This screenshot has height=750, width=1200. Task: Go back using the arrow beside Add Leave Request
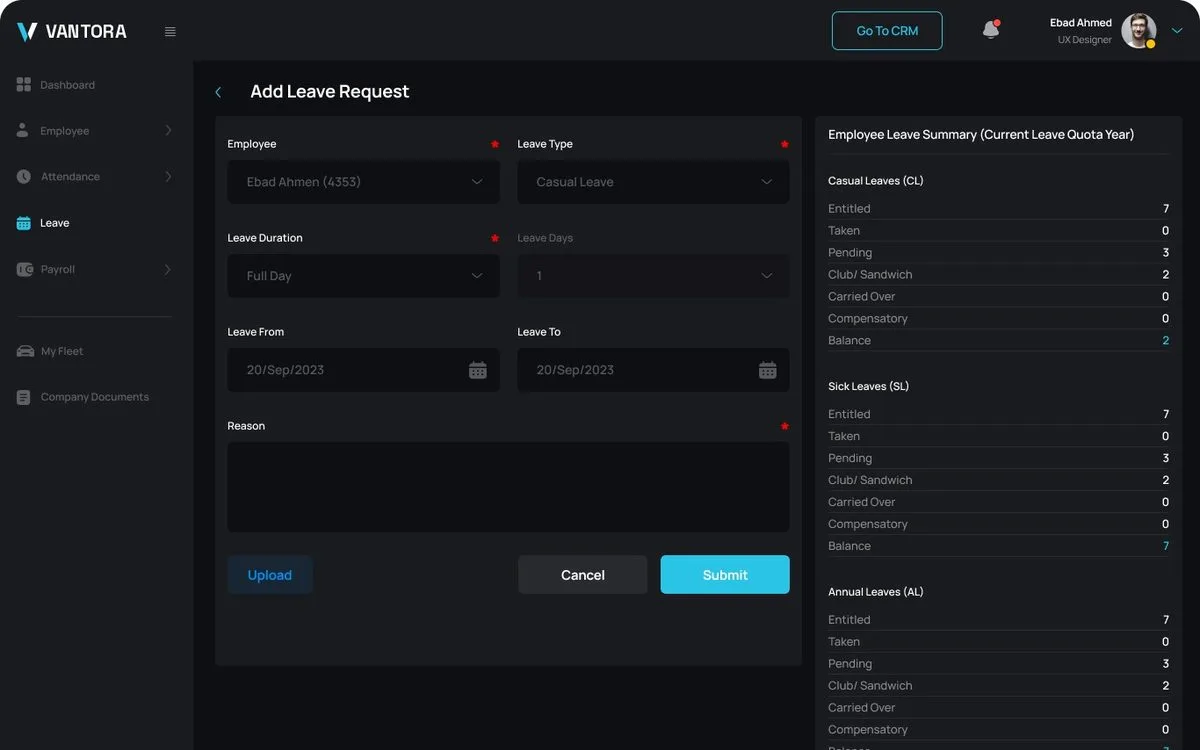(x=218, y=92)
